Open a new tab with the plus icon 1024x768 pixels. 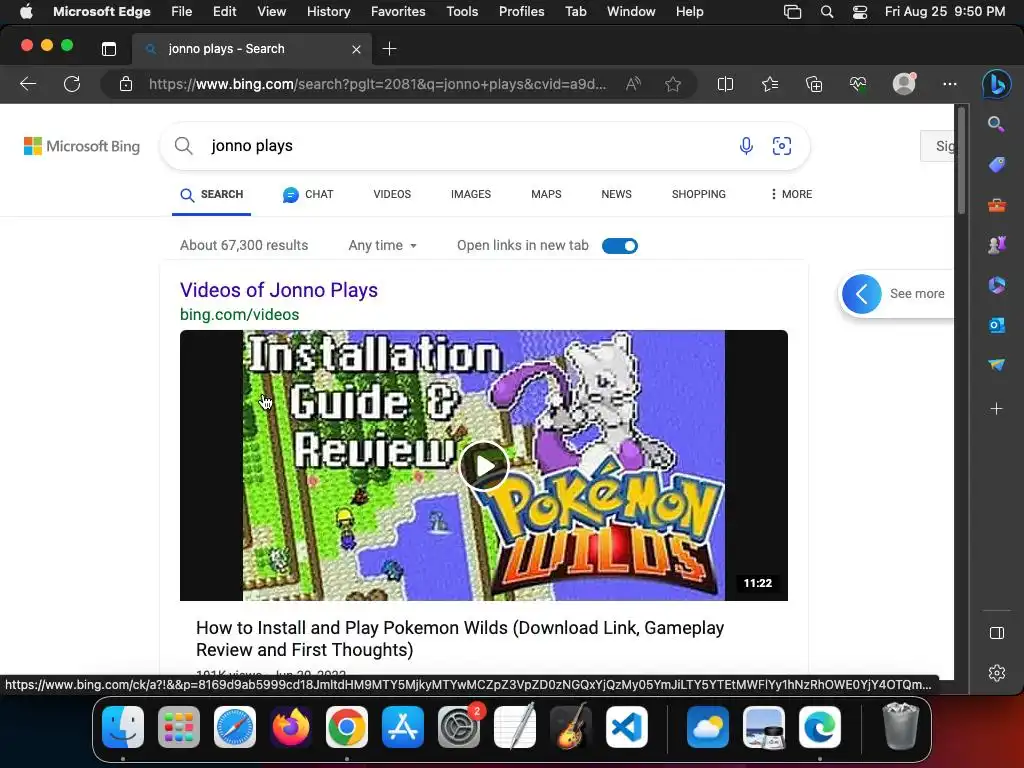coord(389,49)
